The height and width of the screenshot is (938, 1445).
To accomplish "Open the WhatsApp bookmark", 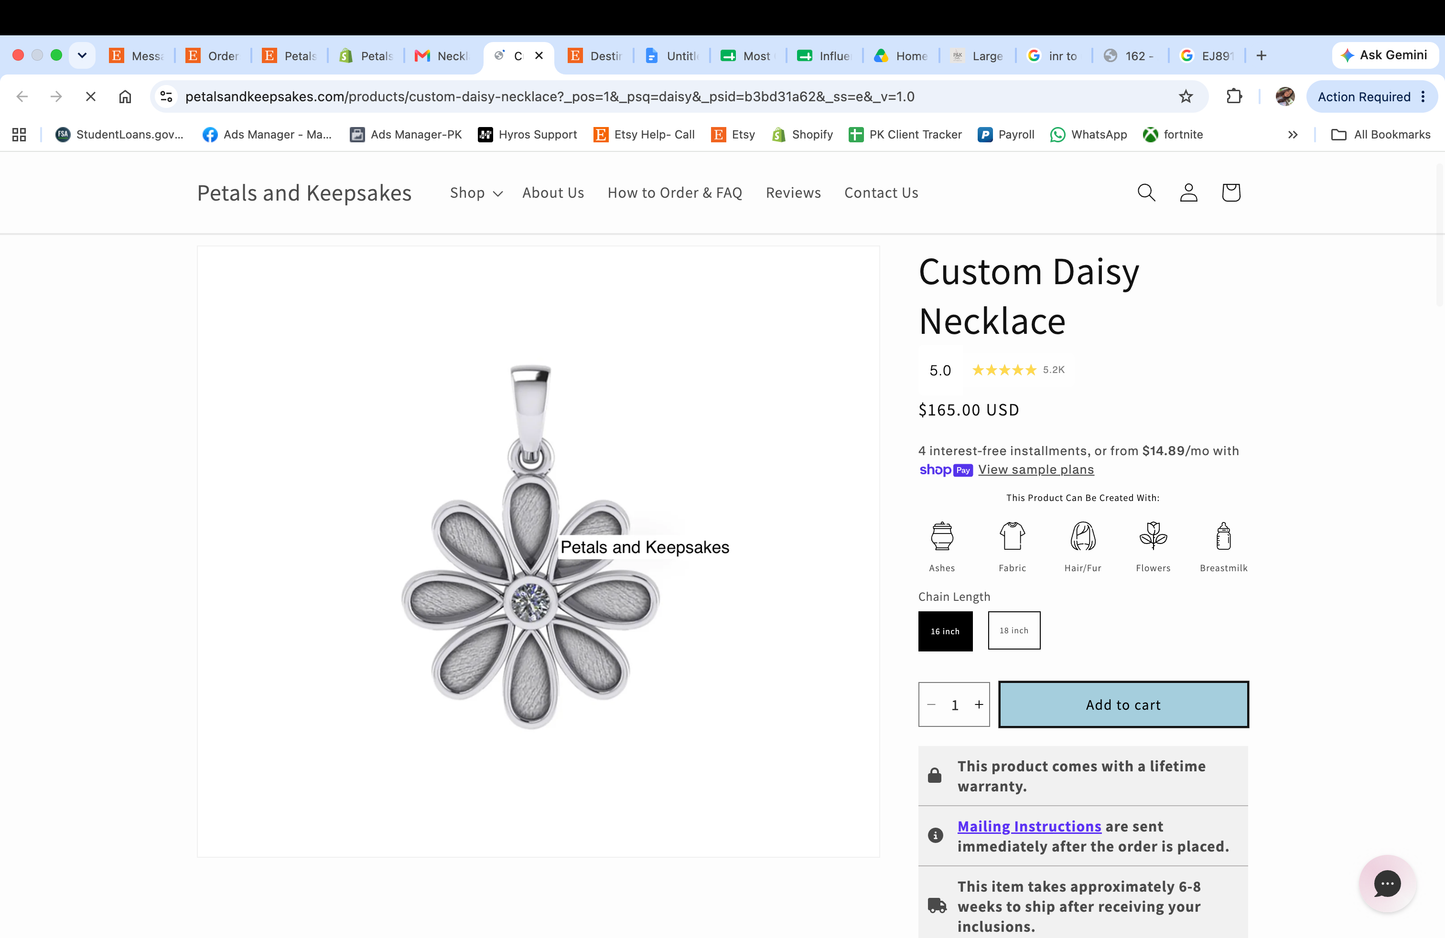I will pyautogui.click(x=1088, y=134).
